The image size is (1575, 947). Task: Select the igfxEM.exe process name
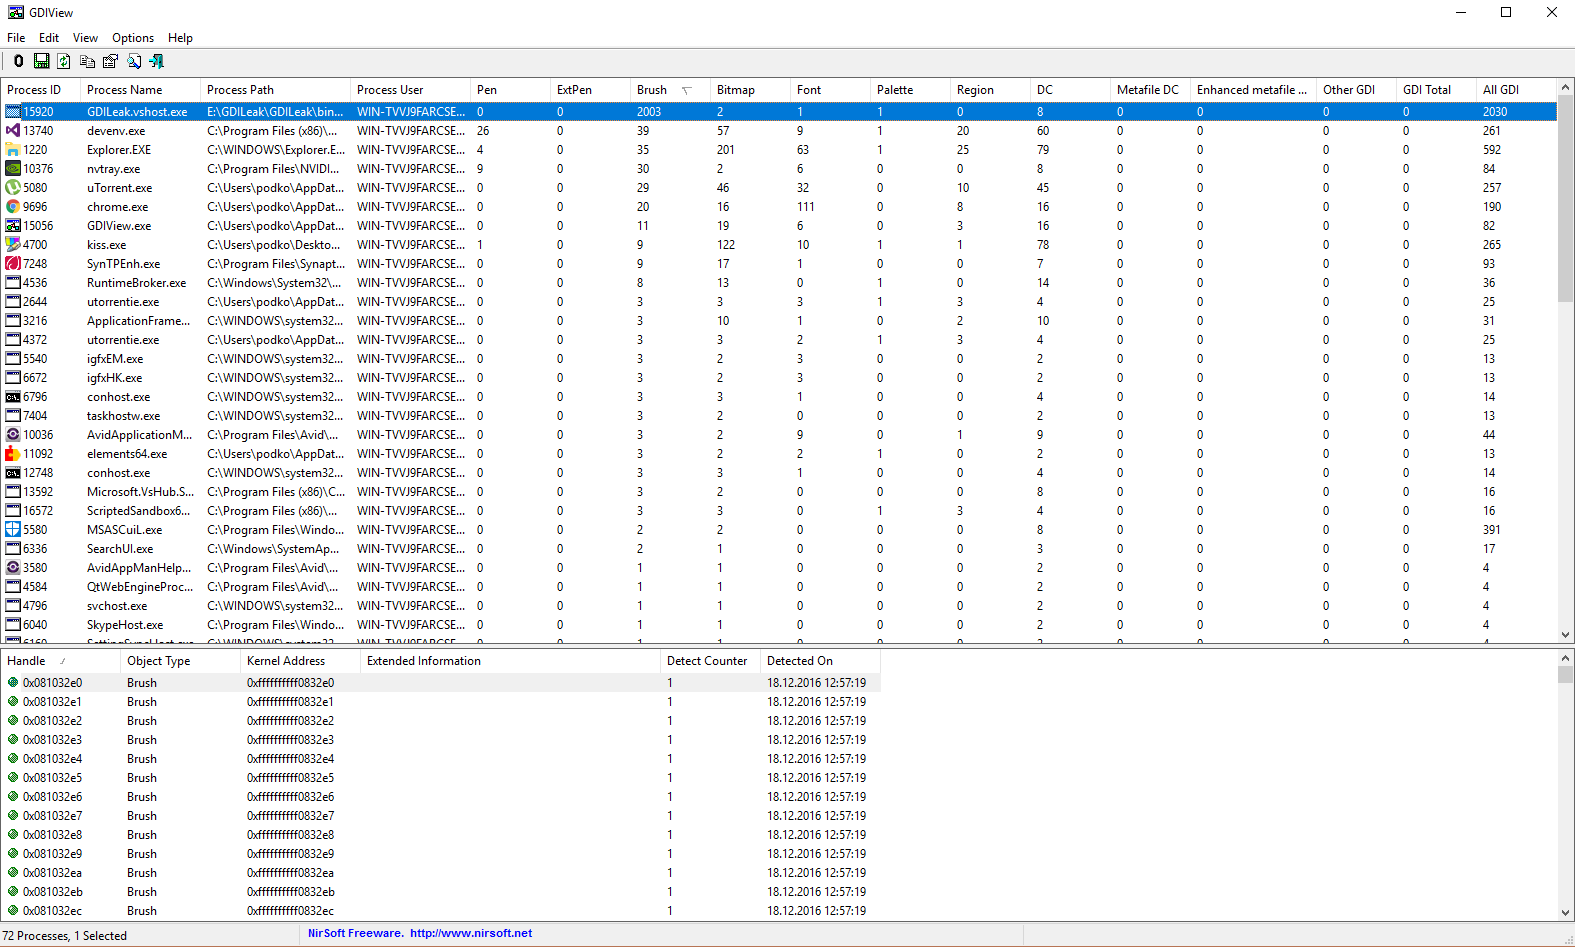pos(115,359)
